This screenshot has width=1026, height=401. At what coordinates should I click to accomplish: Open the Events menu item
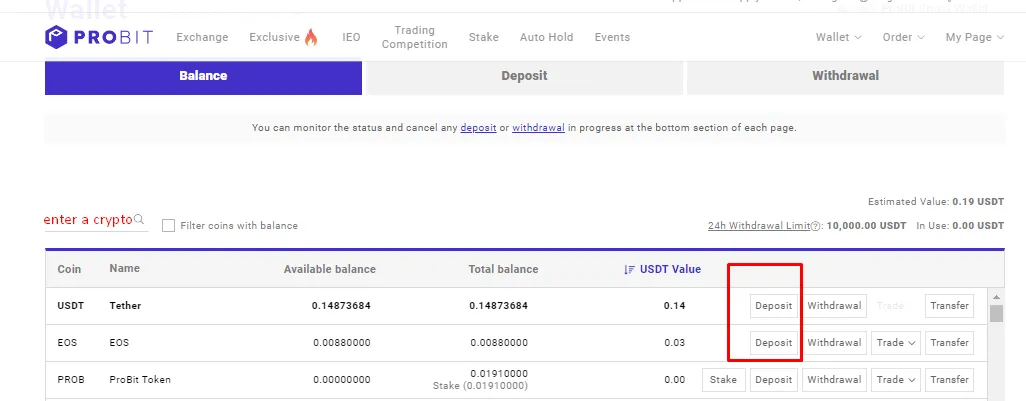pos(612,37)
